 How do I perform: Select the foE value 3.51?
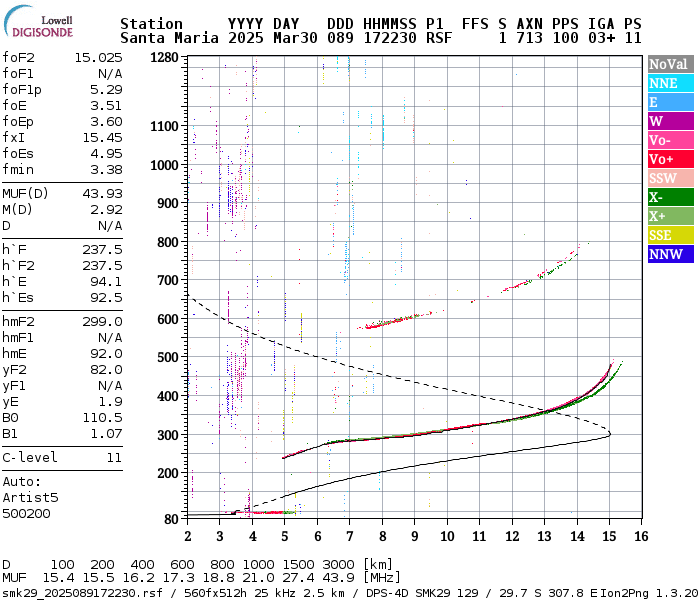pos(106,106)
